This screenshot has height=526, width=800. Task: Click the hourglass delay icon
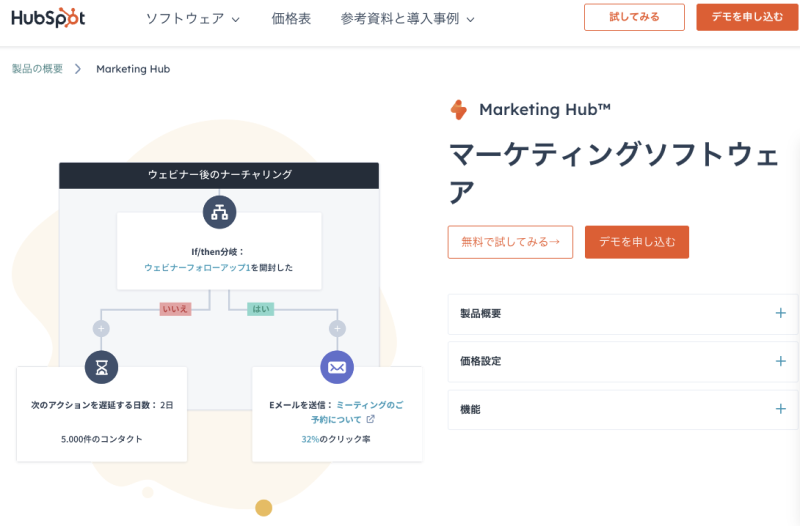pyautogui.click(x=102, y=367)
